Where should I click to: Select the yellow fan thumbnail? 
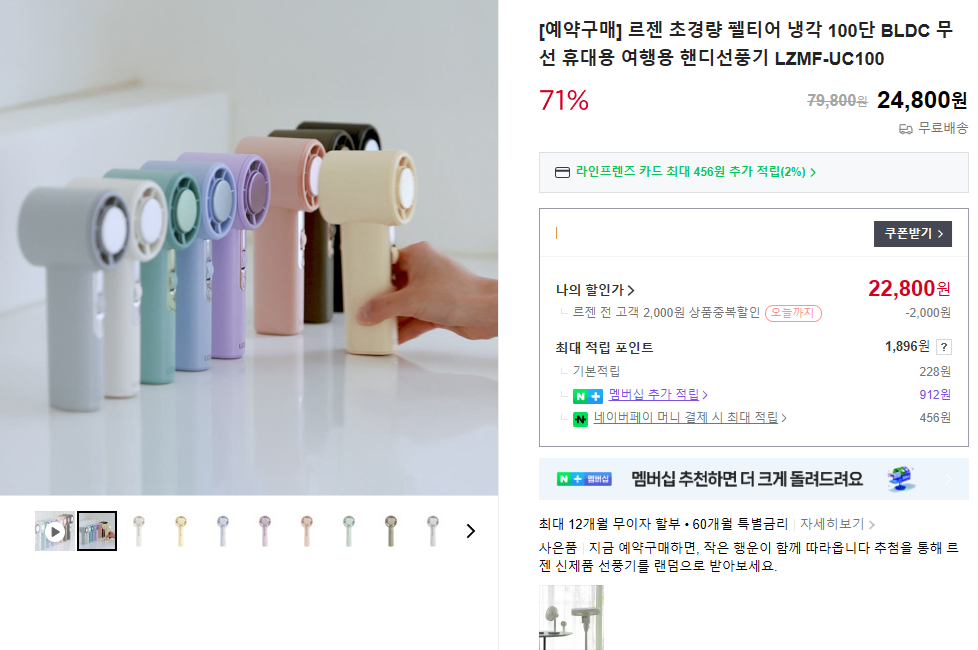click(x=181, y=531)
